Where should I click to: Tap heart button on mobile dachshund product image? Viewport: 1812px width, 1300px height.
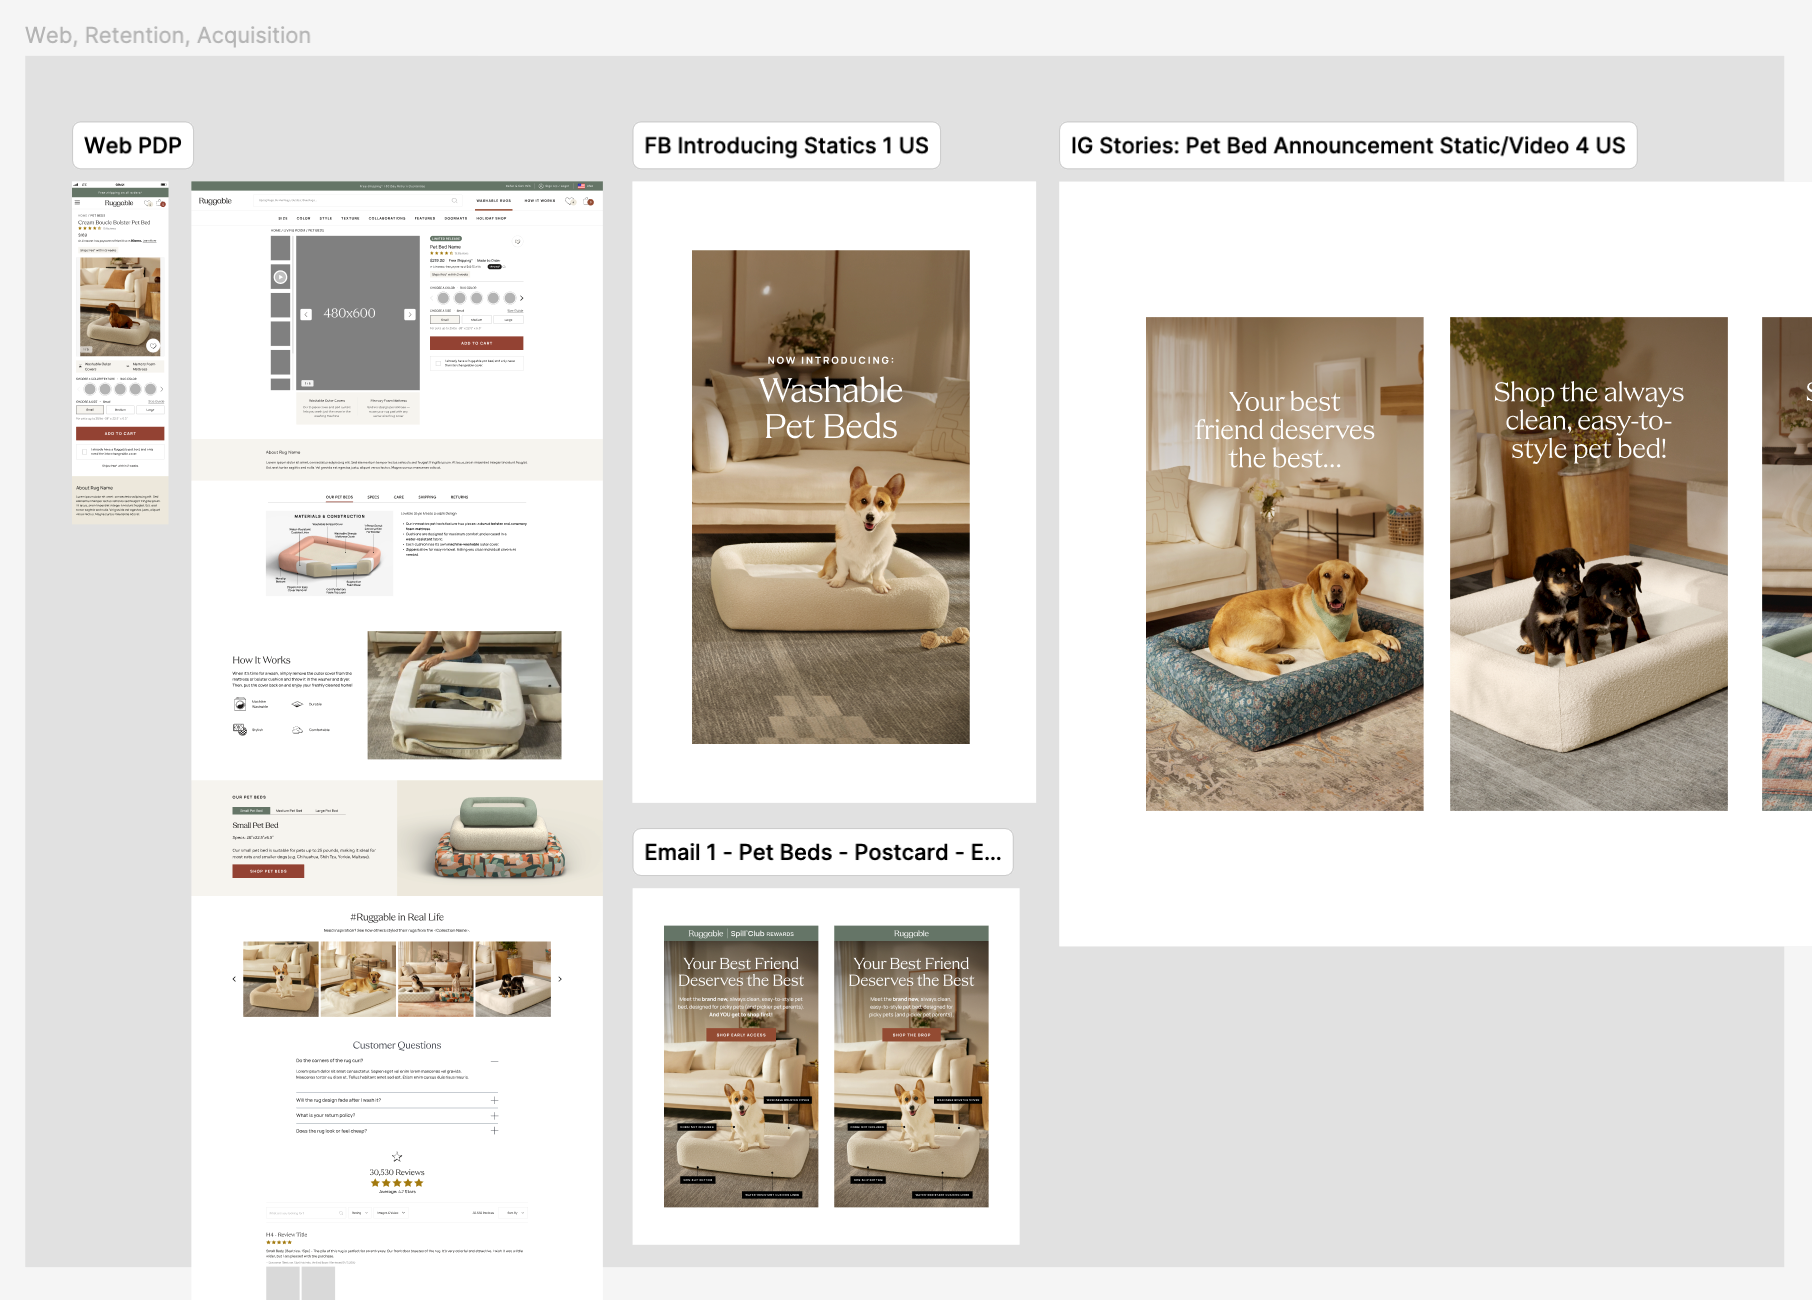(x=153, y=345)
